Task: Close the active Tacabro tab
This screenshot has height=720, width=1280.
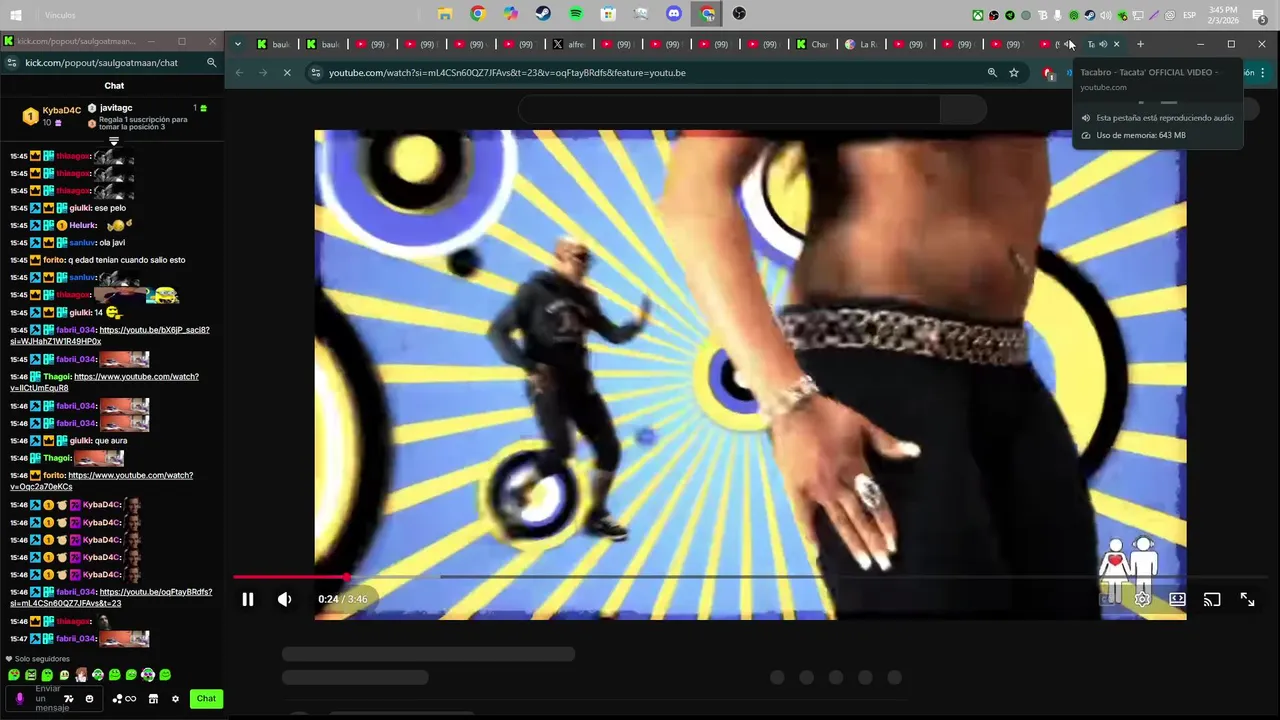Action: click(1116, 44)
